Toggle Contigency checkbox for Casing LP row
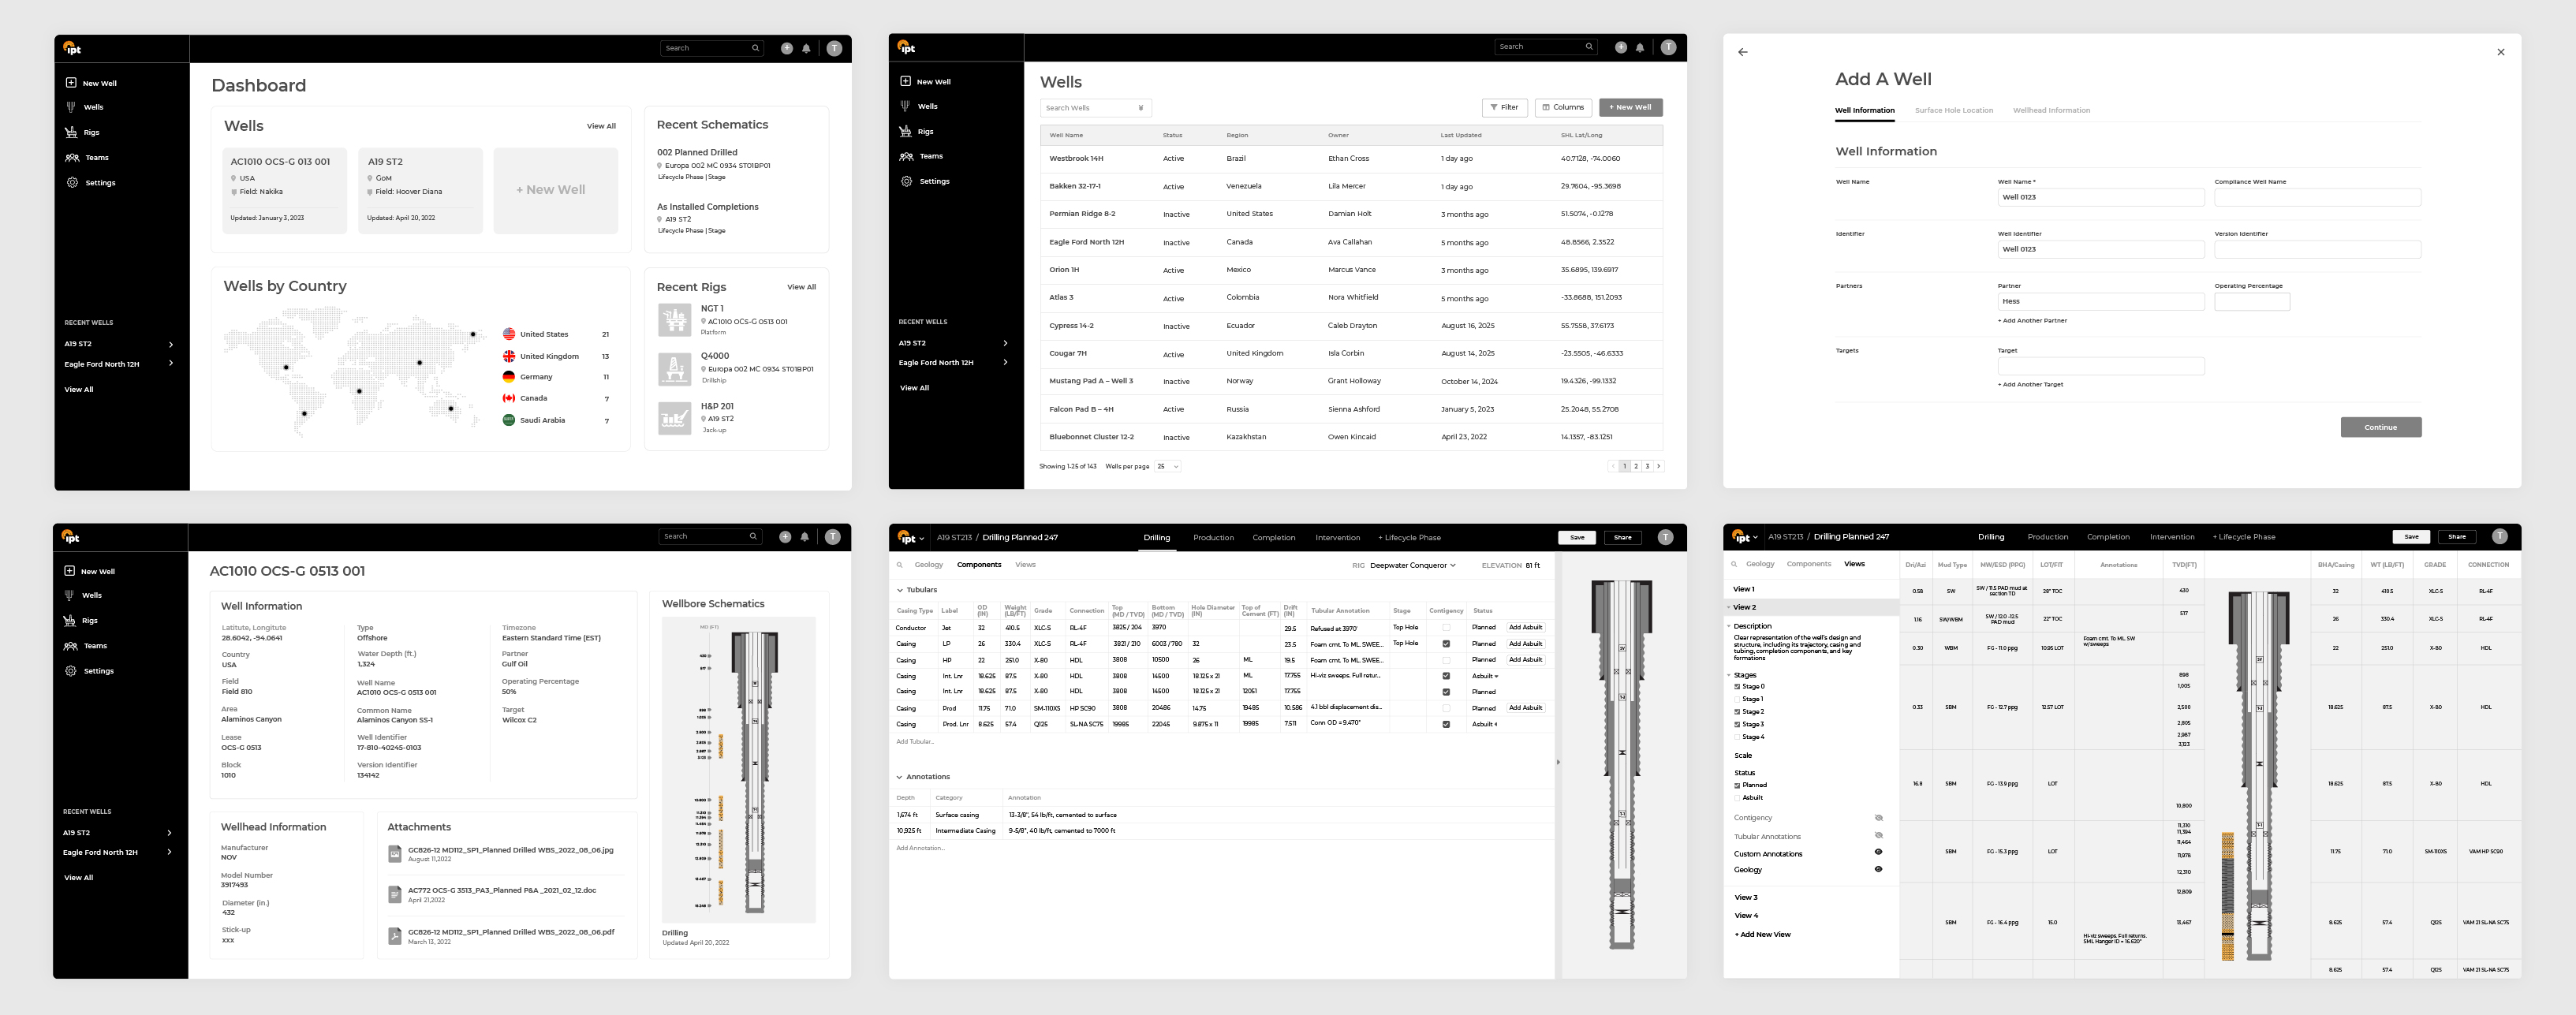Image resolution: width=2576 pixels, height=1015 pixels. (x=1446, y=644)
